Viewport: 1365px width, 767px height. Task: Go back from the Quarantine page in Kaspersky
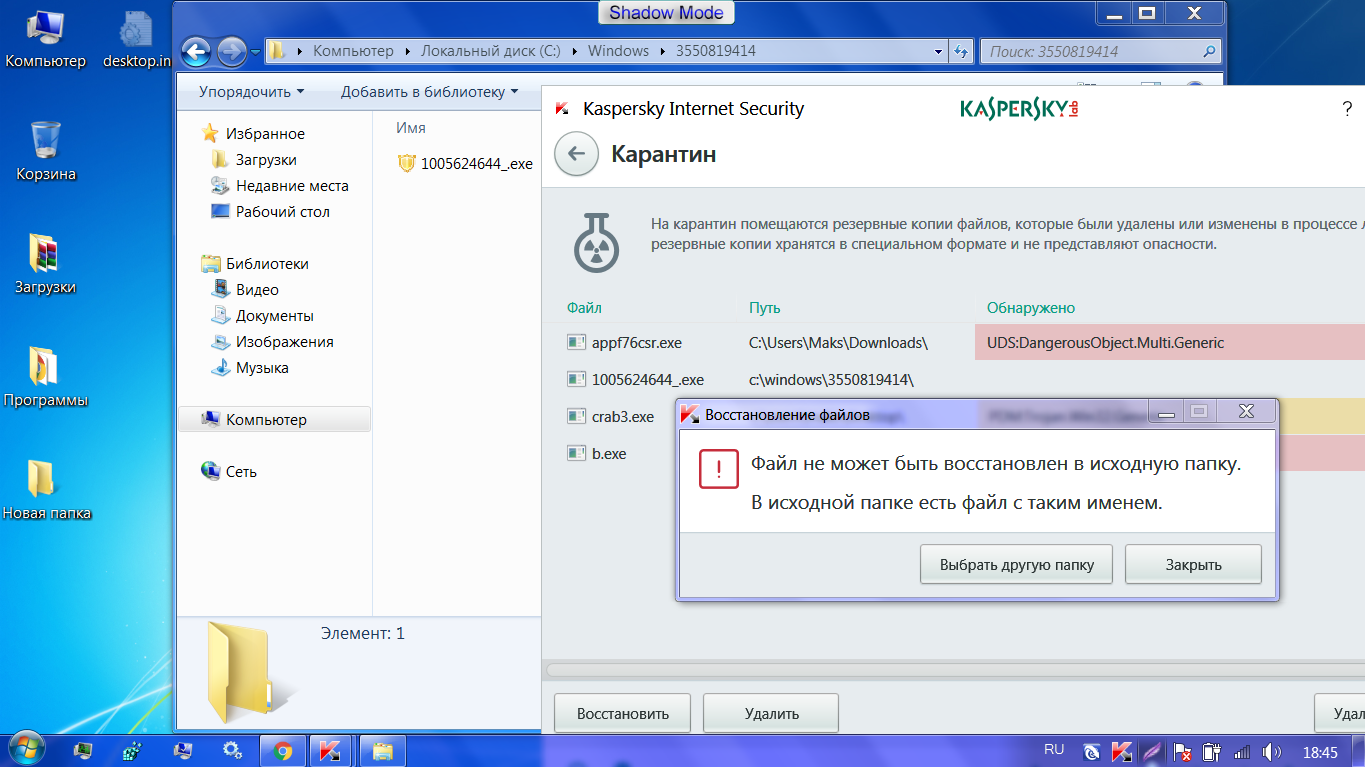pos(576,154)
